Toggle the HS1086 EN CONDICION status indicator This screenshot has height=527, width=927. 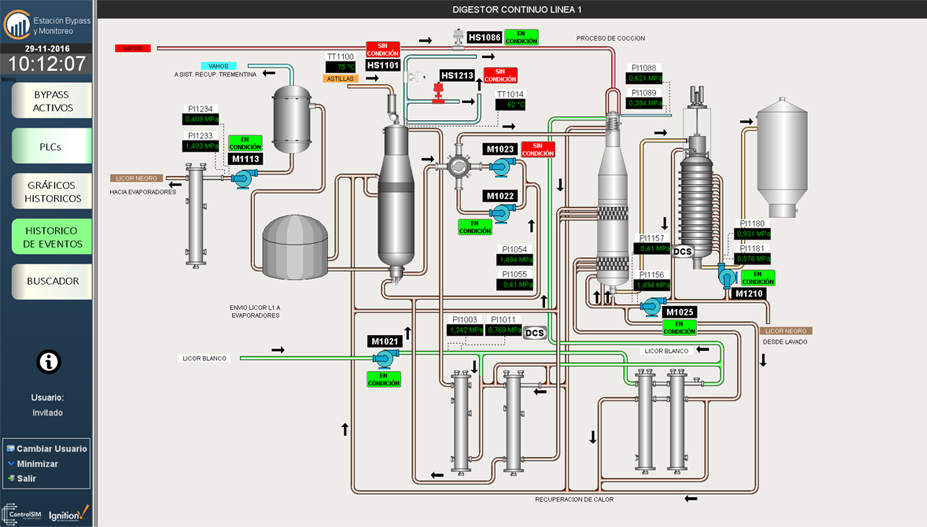pyautogui.click(x=521, y=37)
